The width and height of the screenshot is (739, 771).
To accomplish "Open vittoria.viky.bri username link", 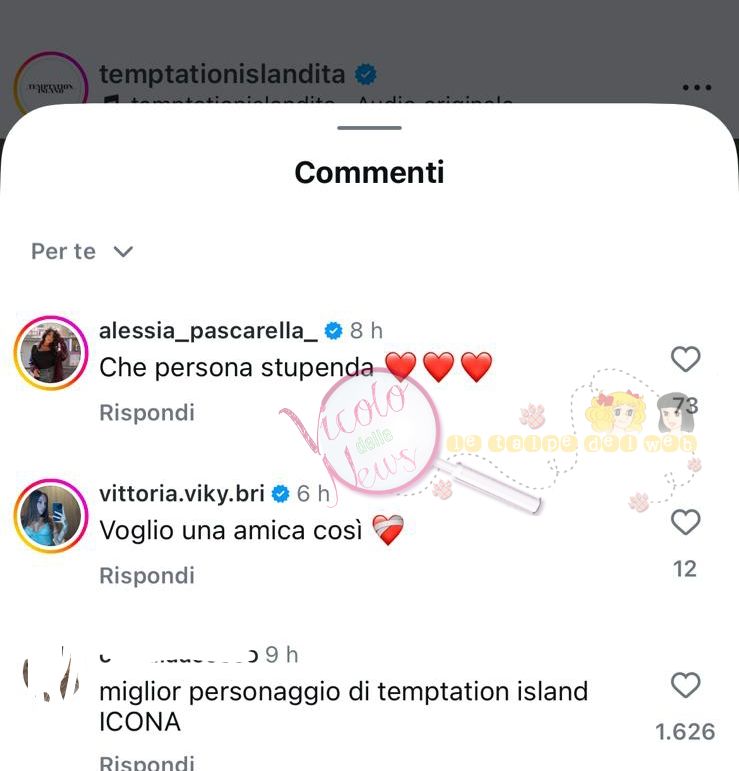I will coord(182,494).
